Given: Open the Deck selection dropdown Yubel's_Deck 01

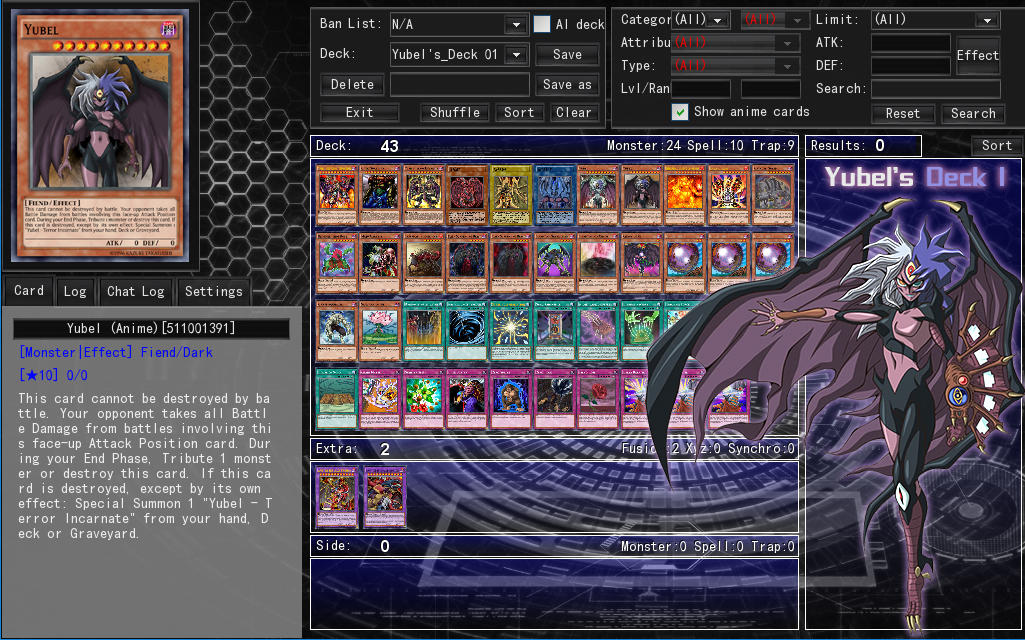Looking at the screenshot, I should pyautogui.click(x=516, y=55).
